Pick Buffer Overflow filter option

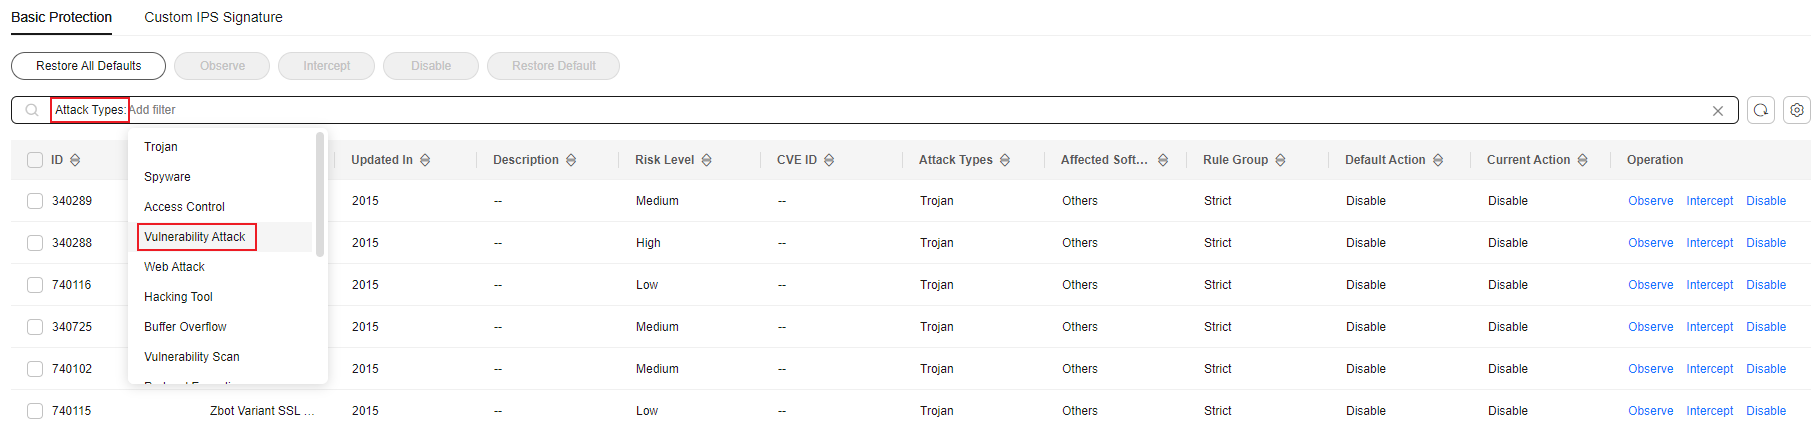[185, 327]
